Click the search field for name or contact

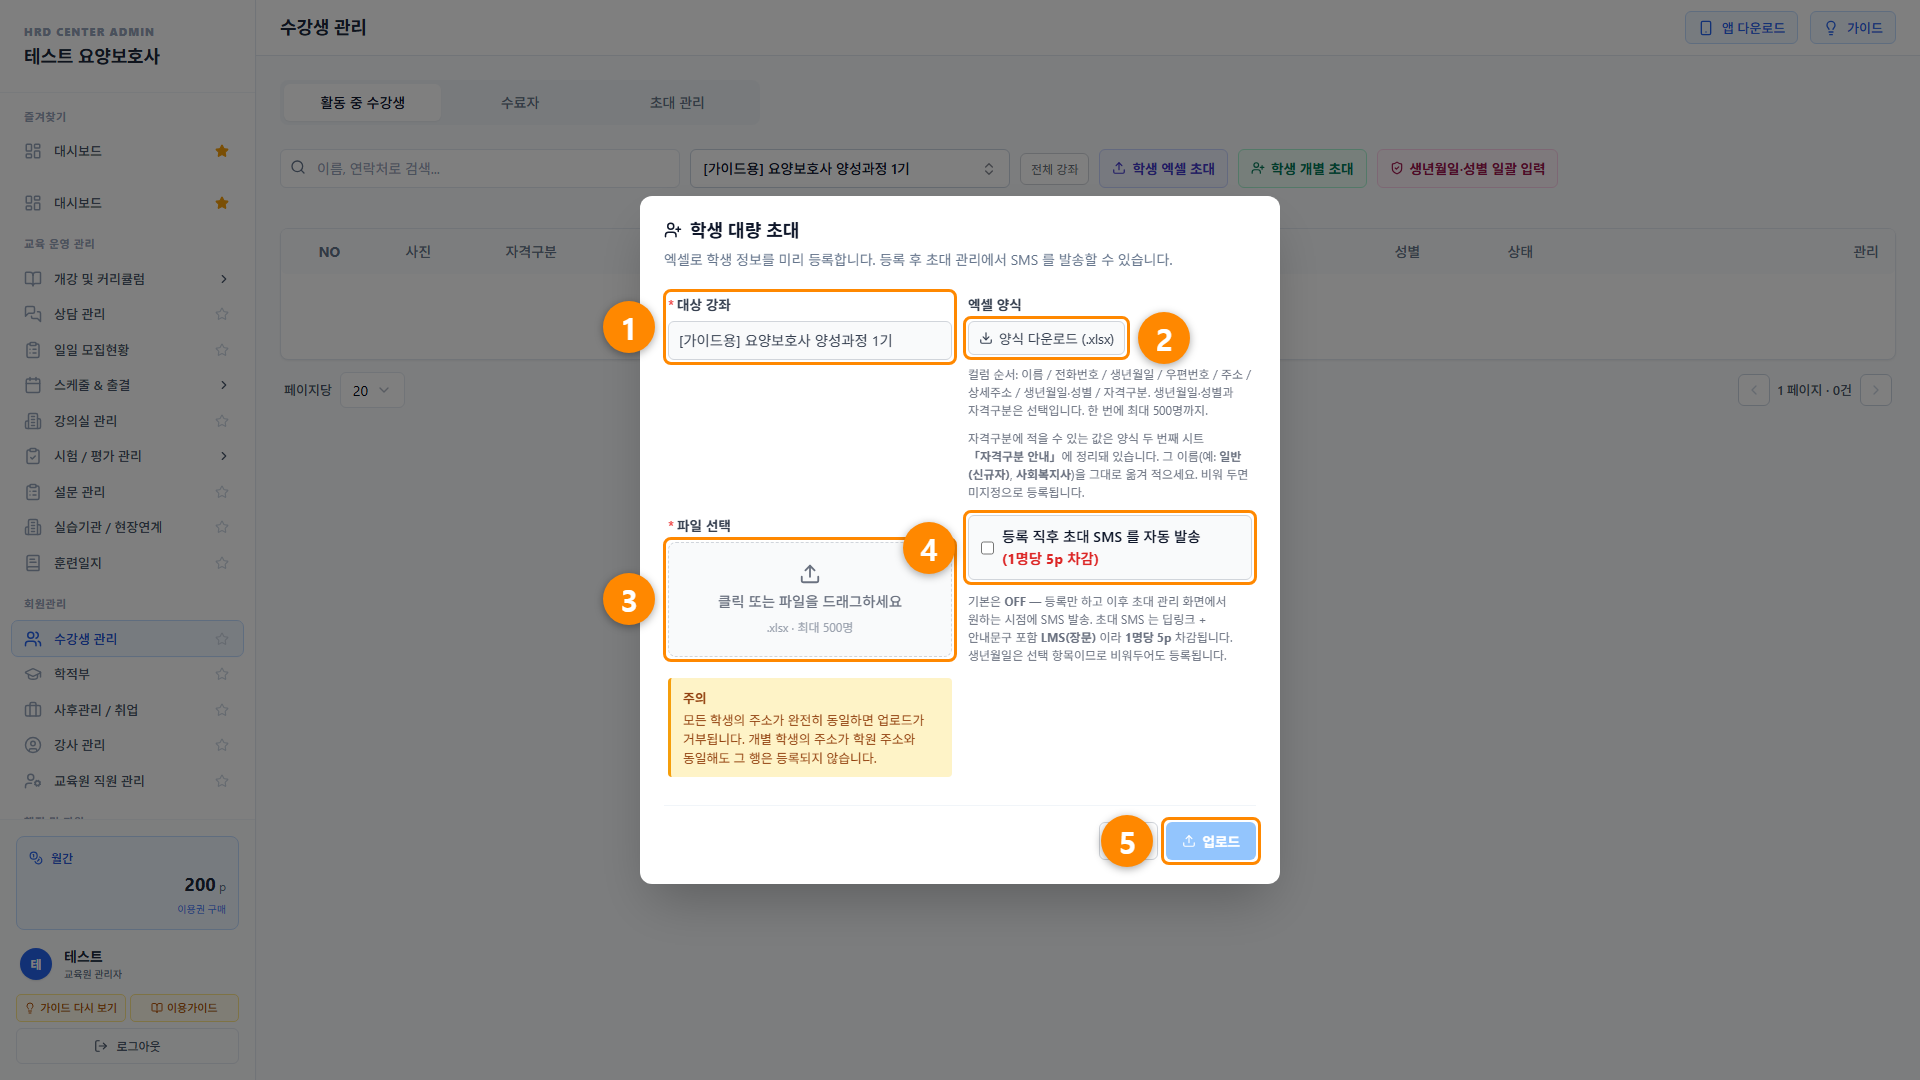(480, 169)
